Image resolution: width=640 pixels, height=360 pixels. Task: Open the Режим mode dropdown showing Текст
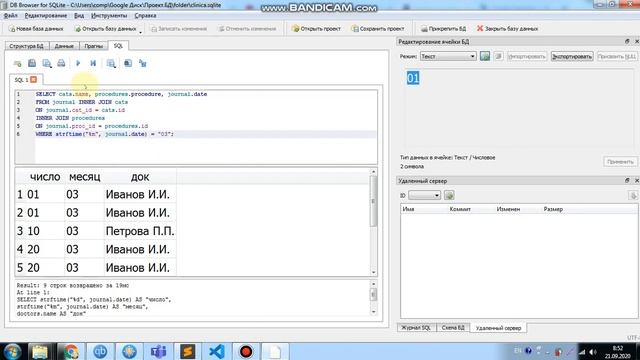[448, 56]
